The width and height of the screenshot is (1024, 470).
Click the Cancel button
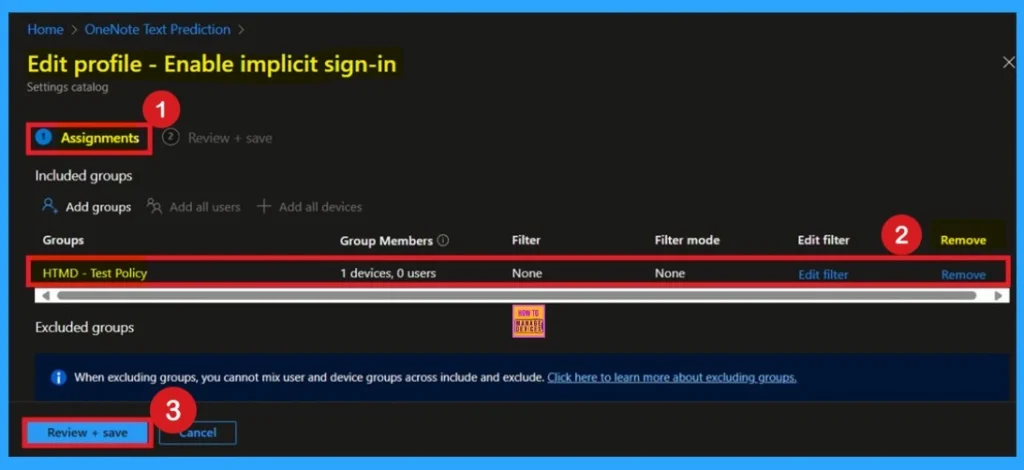point(198,433)
